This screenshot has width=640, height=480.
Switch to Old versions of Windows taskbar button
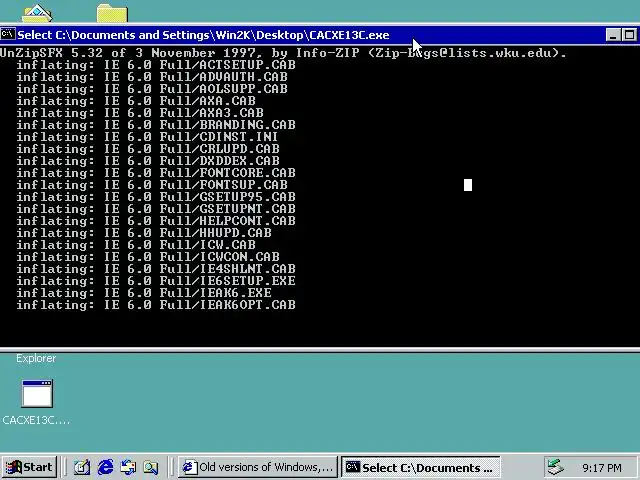(x=258, y=467)
